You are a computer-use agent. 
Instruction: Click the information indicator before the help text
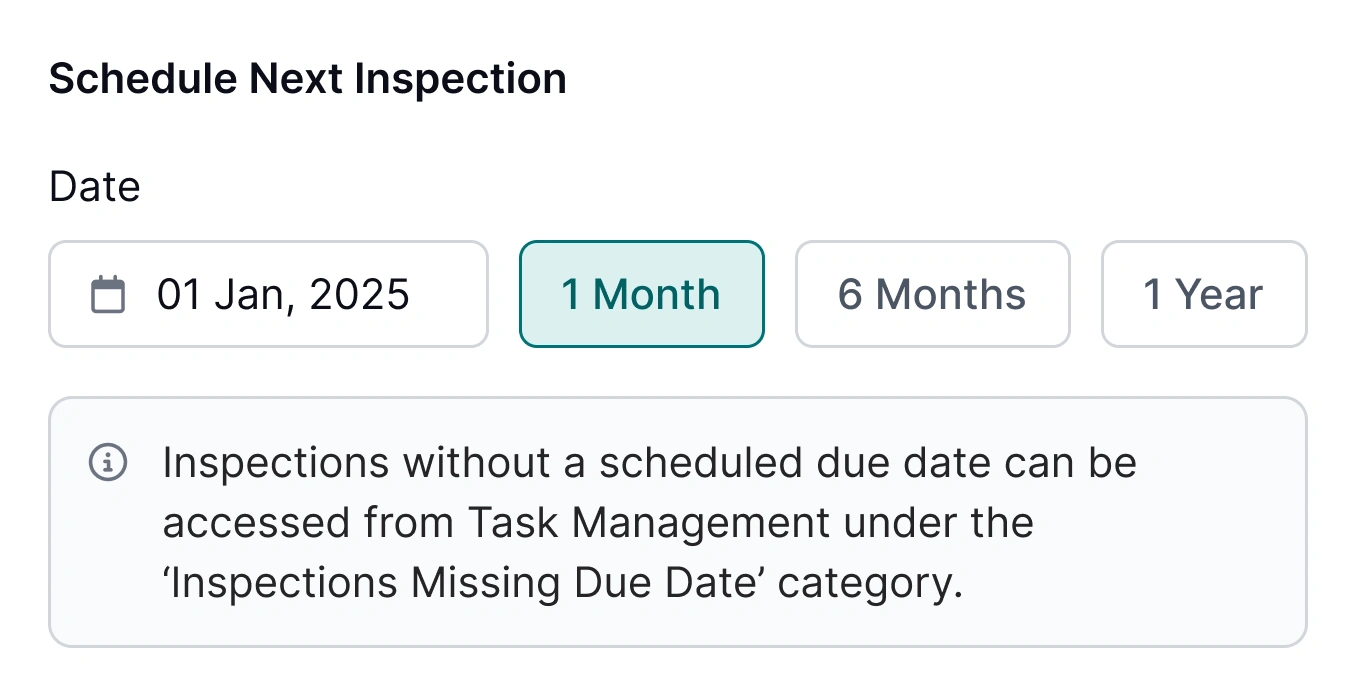coord(108,461)
